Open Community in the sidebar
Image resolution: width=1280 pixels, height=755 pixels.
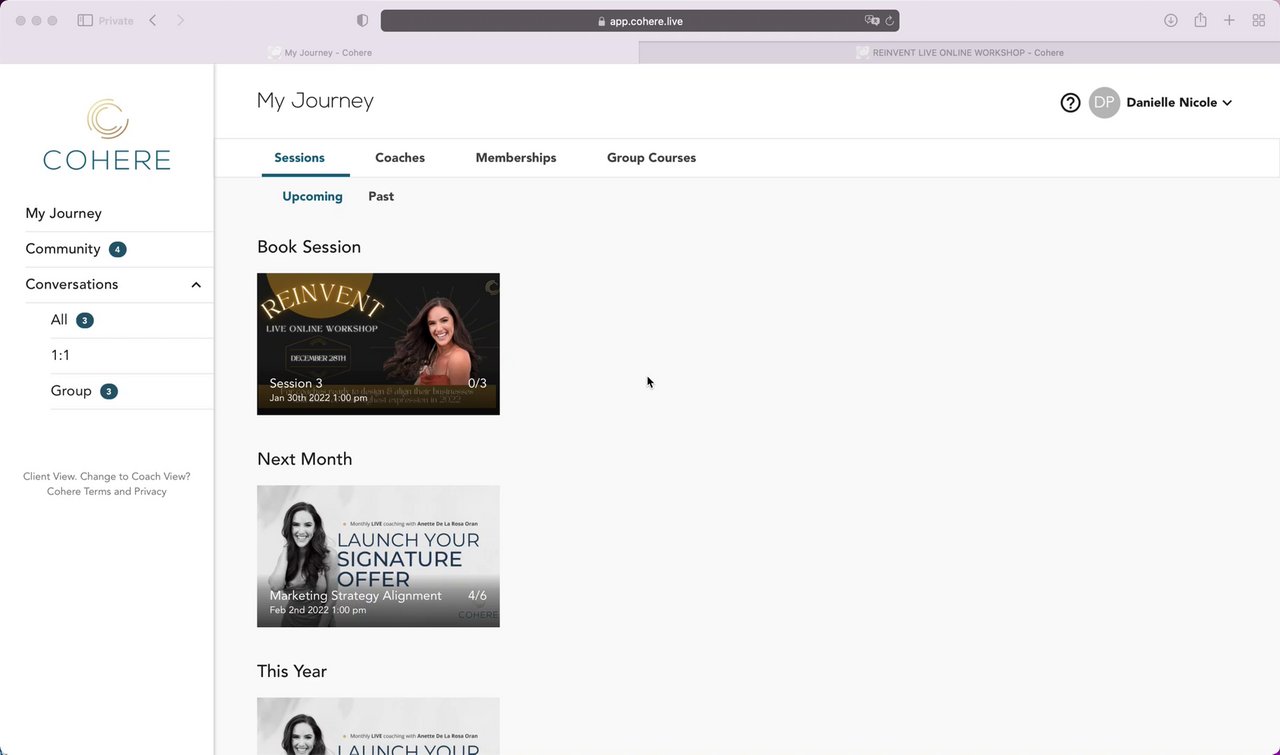[63, 249]
